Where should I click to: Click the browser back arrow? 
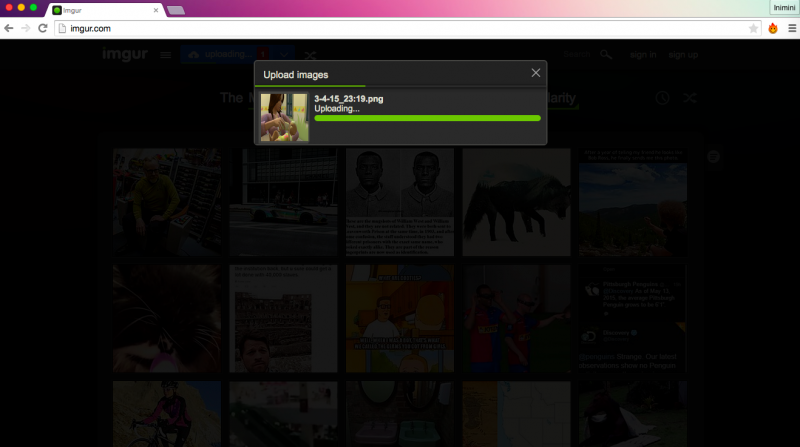[x=9, y=29]
